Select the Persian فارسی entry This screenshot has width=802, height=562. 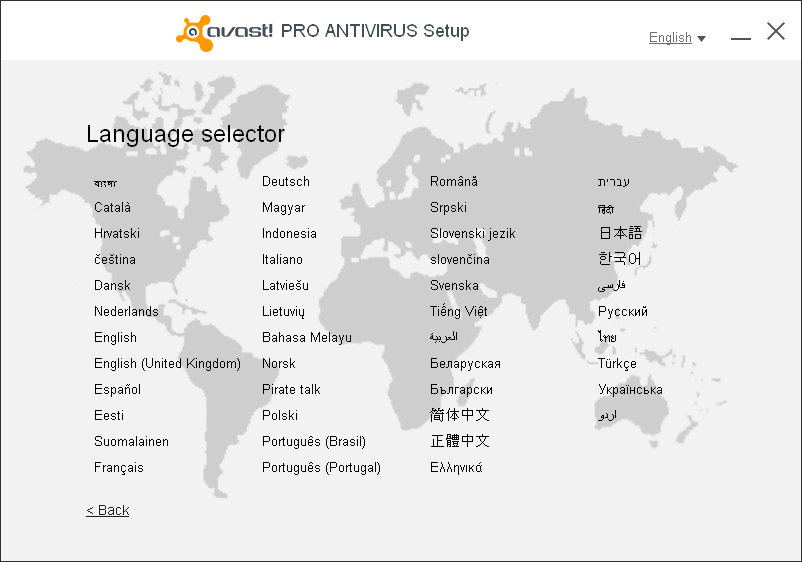click(x=612, y=285)
